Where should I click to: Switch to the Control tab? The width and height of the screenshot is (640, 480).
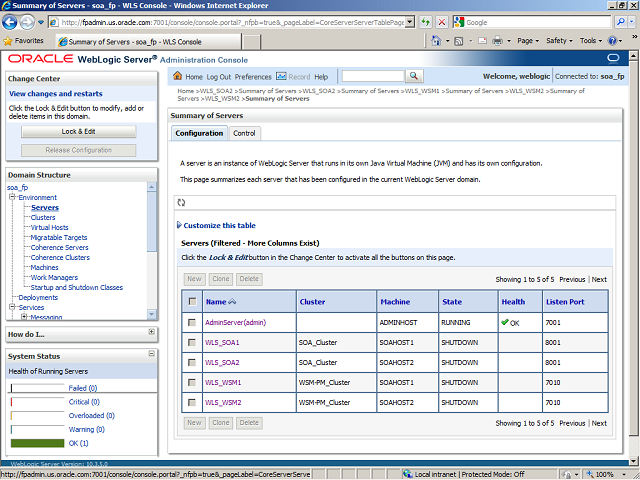click(244, 133)
